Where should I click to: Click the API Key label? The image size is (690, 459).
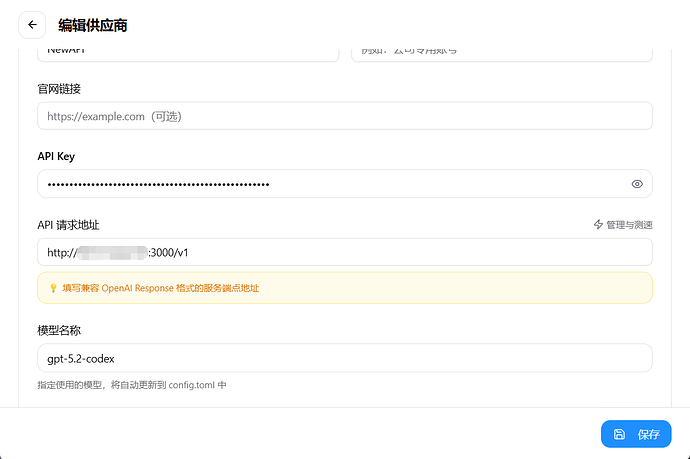56,156
